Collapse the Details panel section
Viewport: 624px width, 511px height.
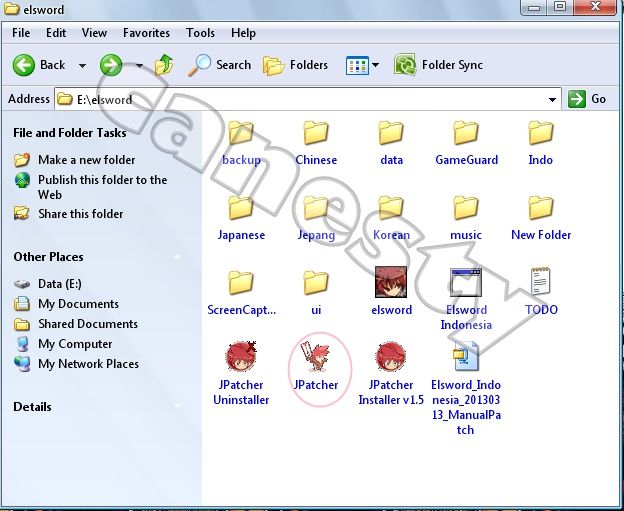[x=178, y=407]
